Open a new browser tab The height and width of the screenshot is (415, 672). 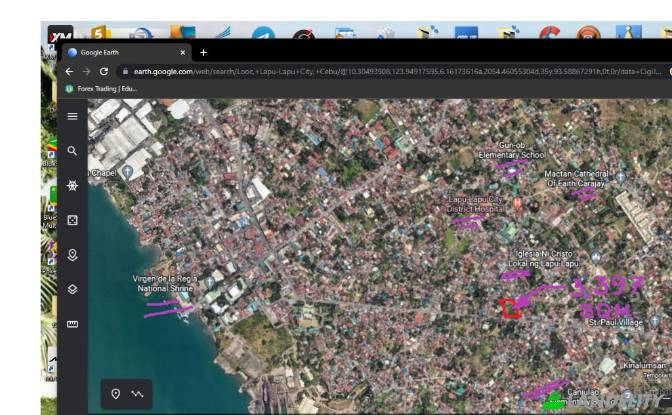(x=204, y=52)
